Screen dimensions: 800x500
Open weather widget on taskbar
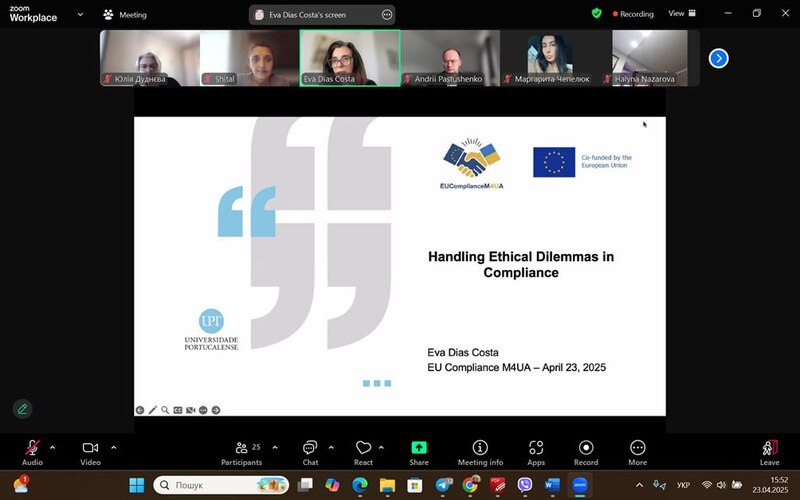(x=21, y=484)
